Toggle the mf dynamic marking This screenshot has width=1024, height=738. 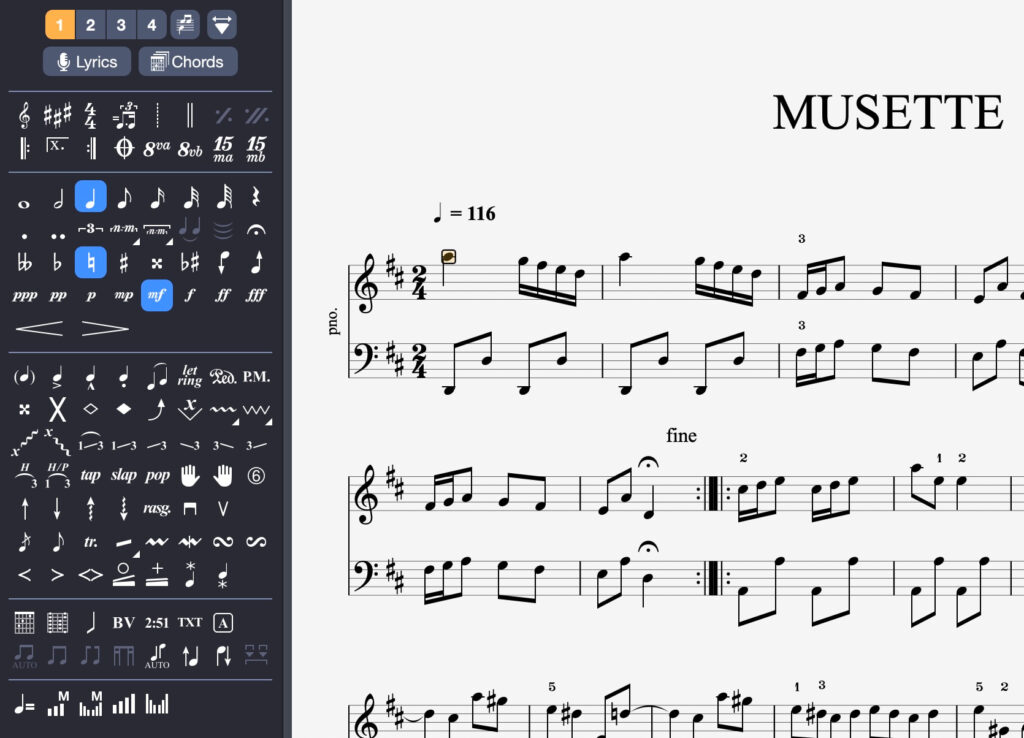tap(156, 295)
